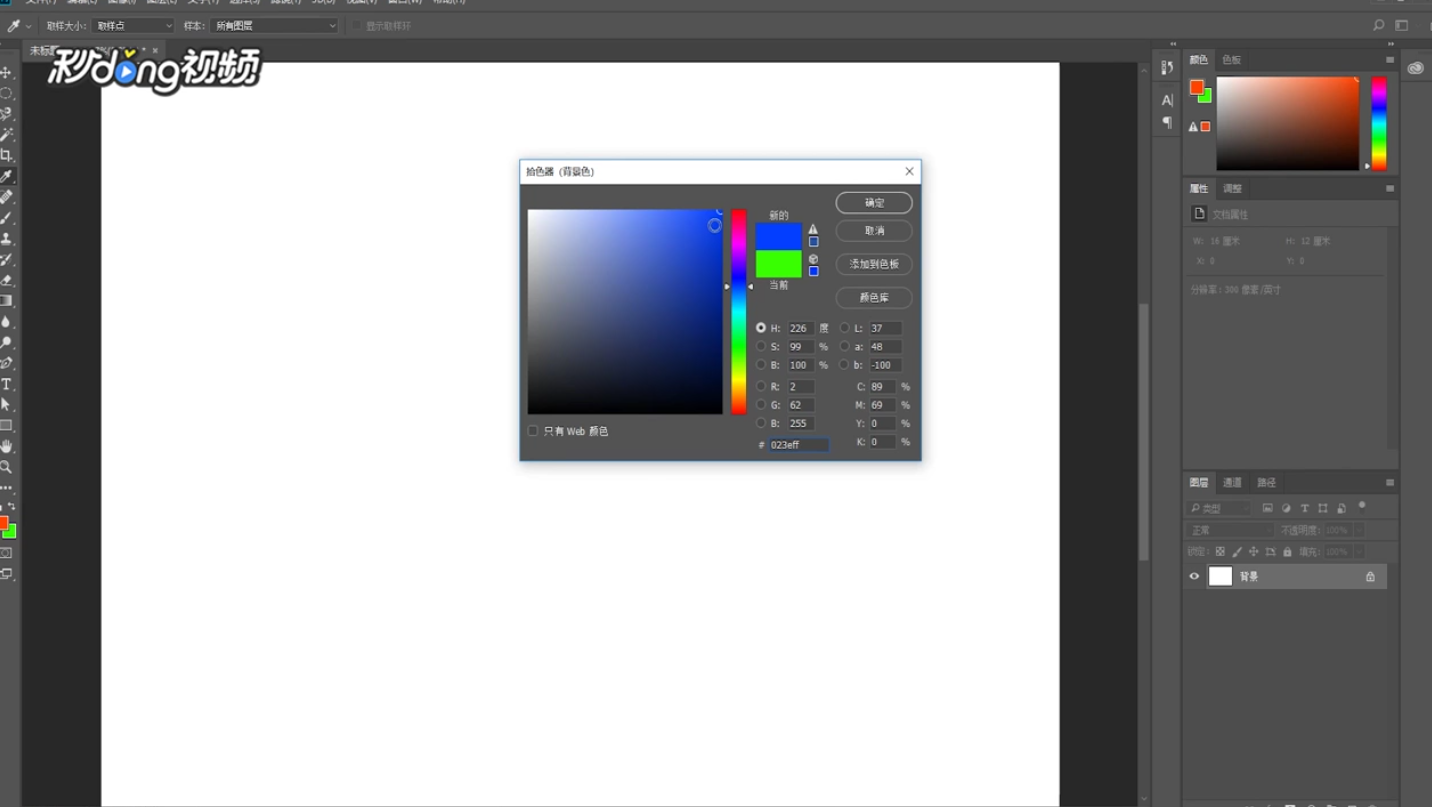Image resolution: width=1432 pixels, height=807 pixels.
Task: Expand the eyedropper tool preset picker arrow
Action: 28,26
